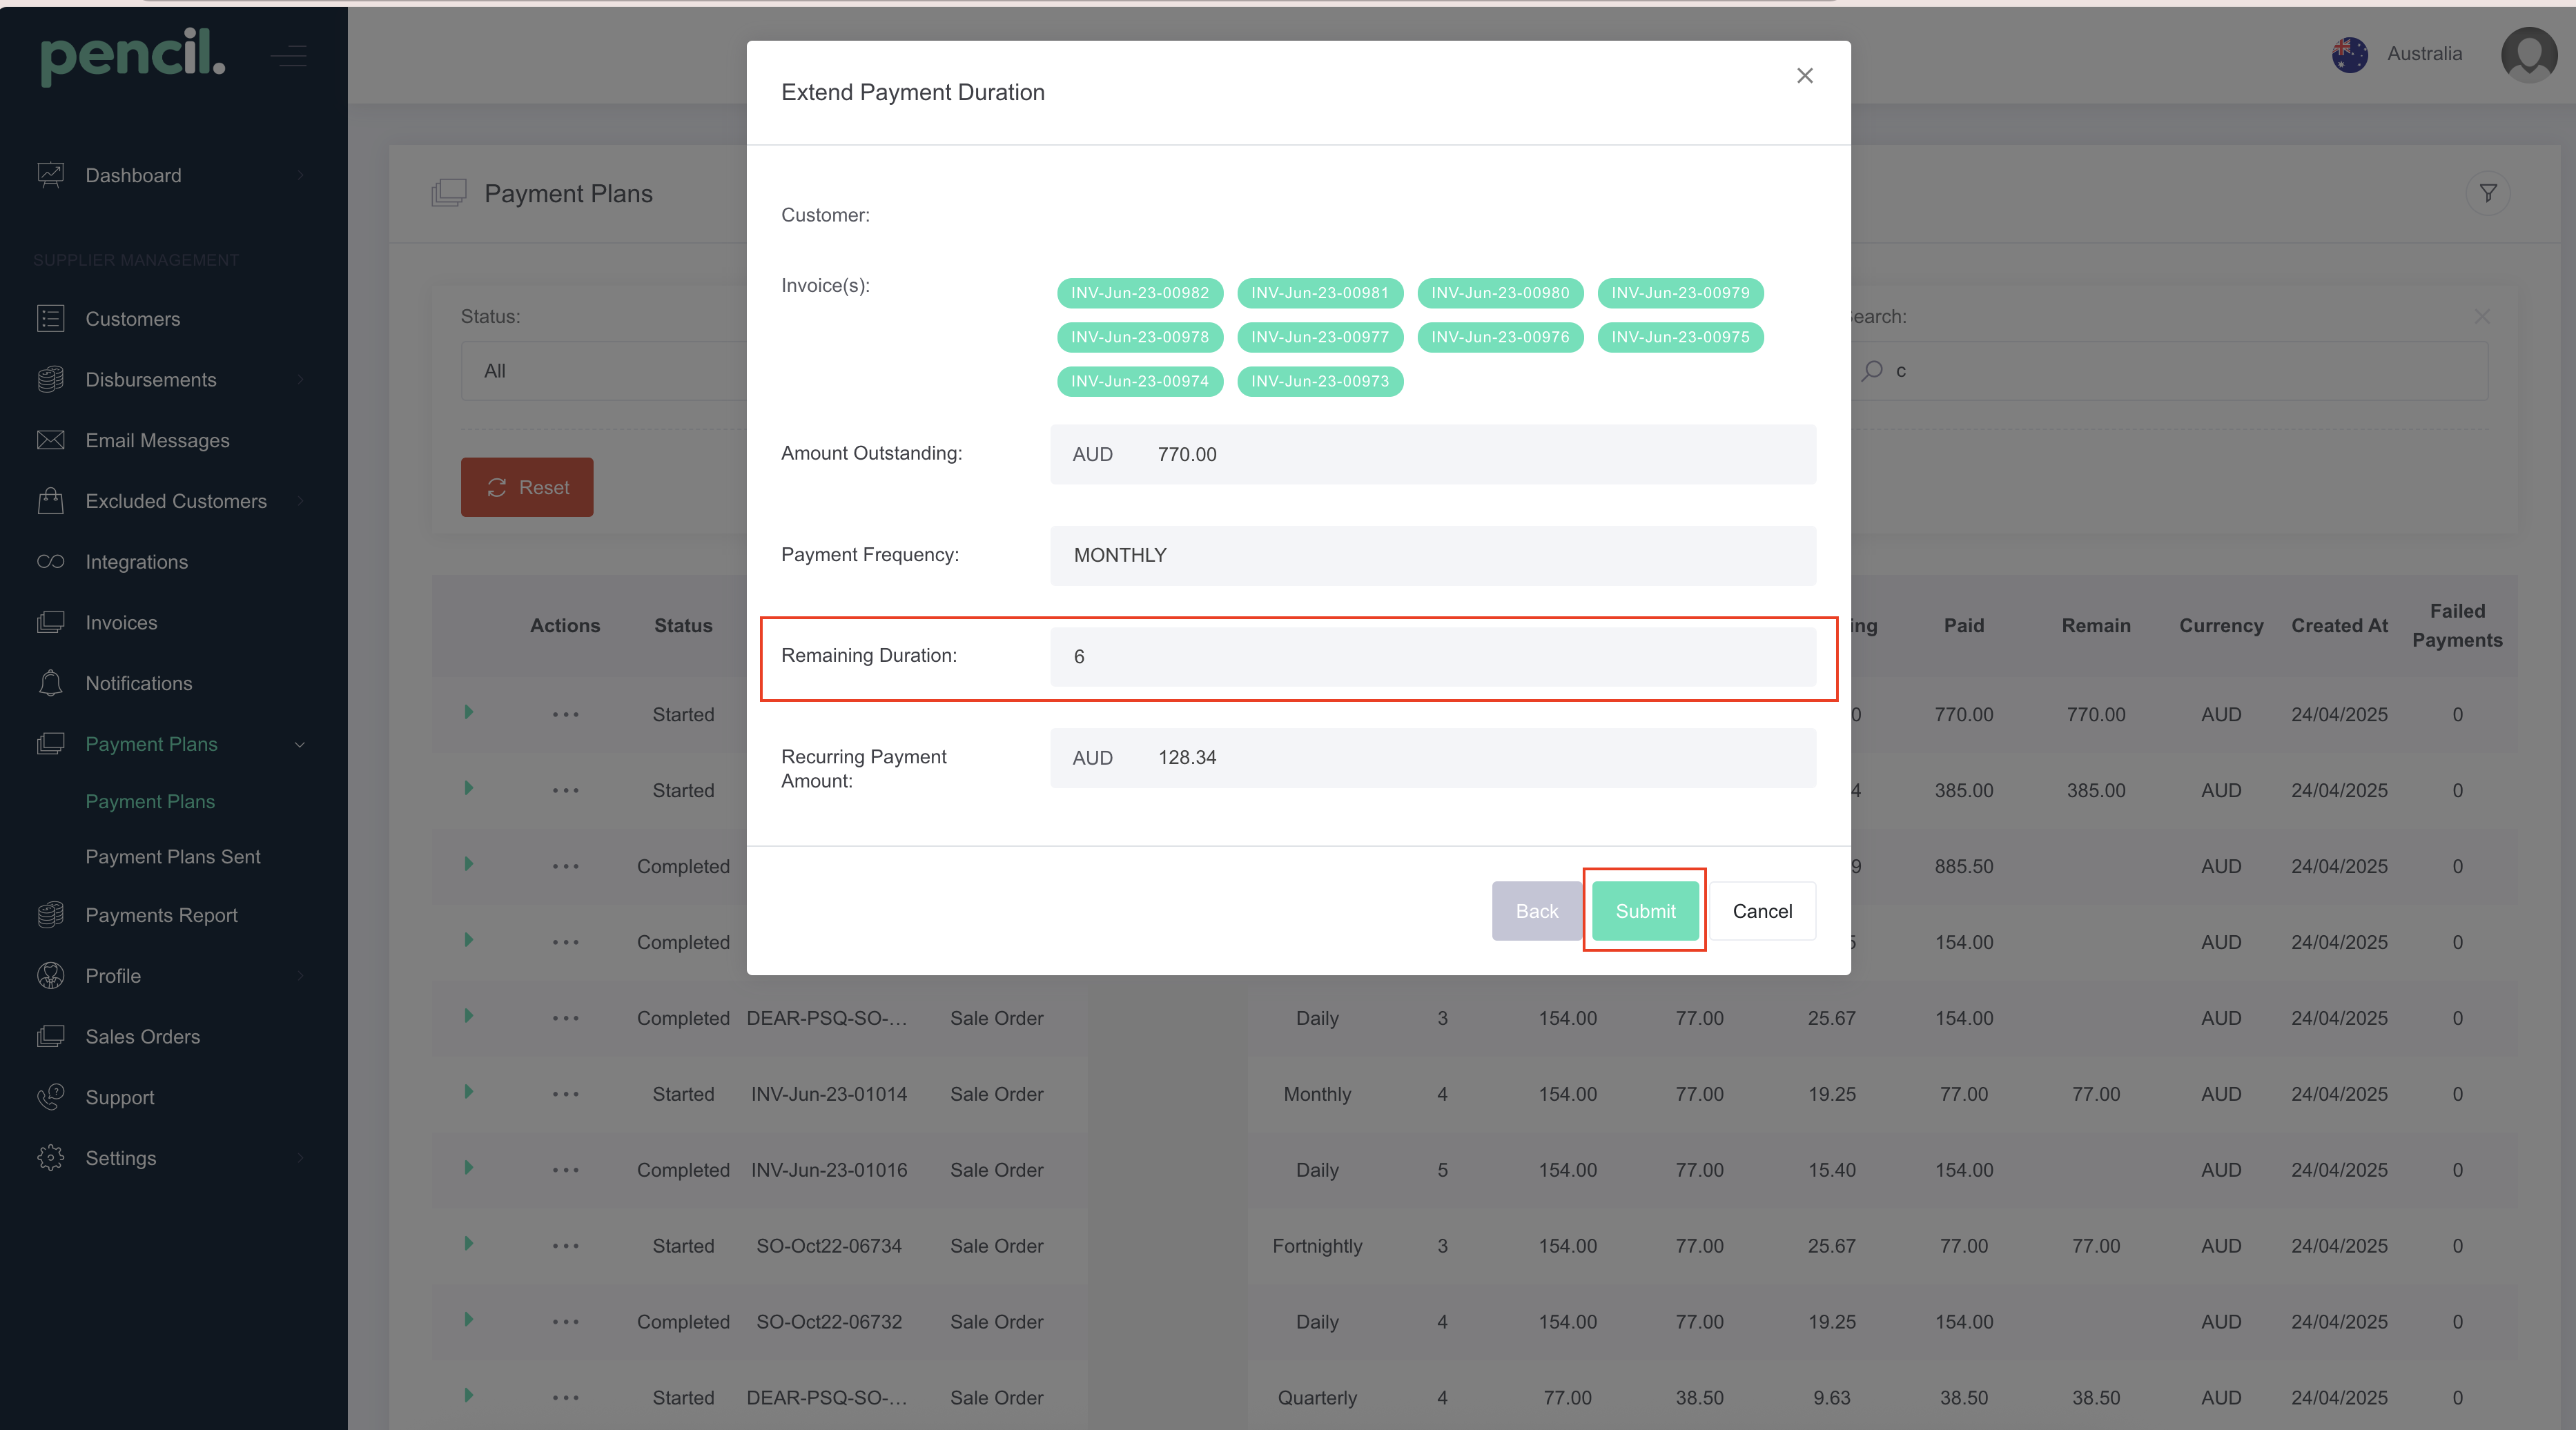
Task: Open Email Messages in sidebar
Action: point(157,440)
